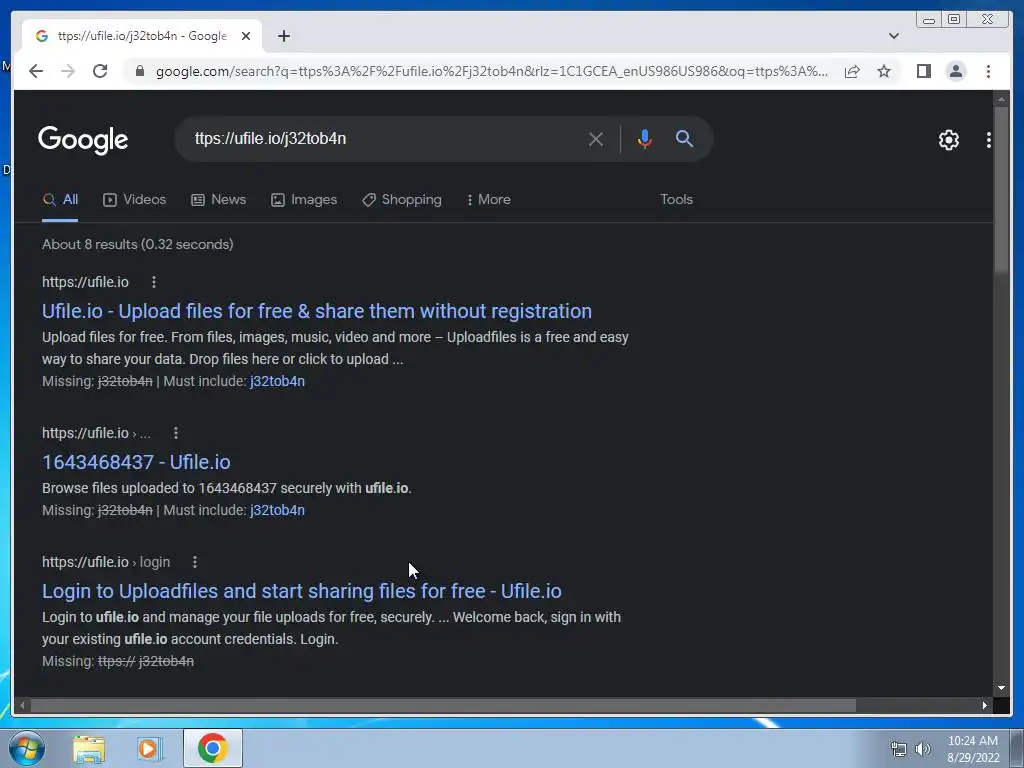Click the horizontal scroll left arrow
The image size is (1024, 768).
[22, 705]
